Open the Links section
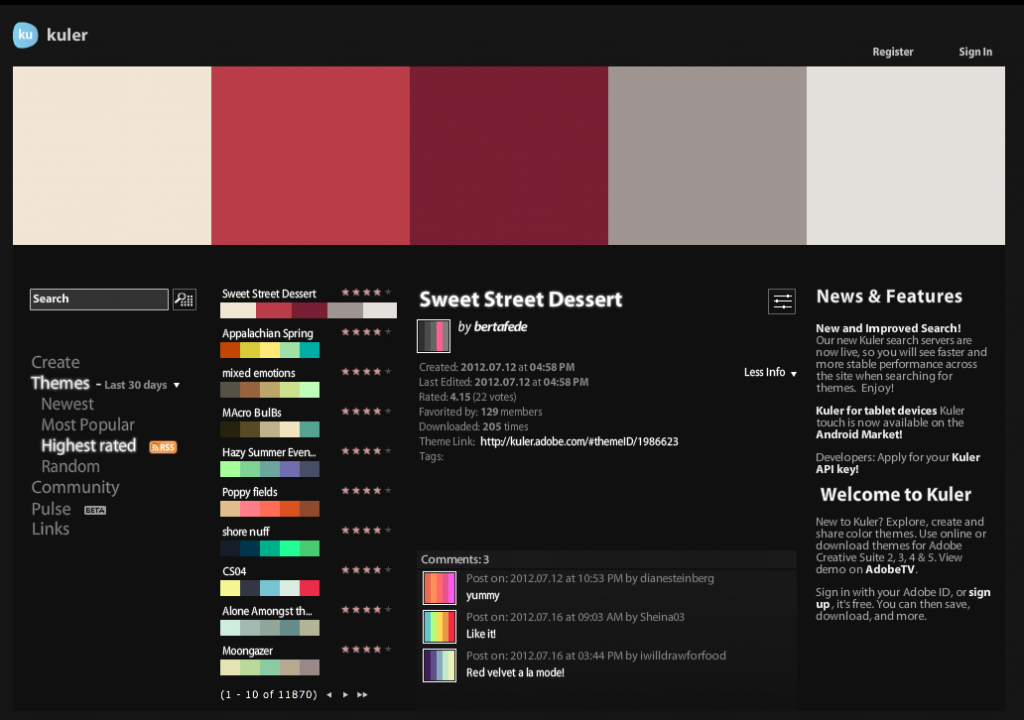Viewport: 1024px width, 720px height. [50, 529]
